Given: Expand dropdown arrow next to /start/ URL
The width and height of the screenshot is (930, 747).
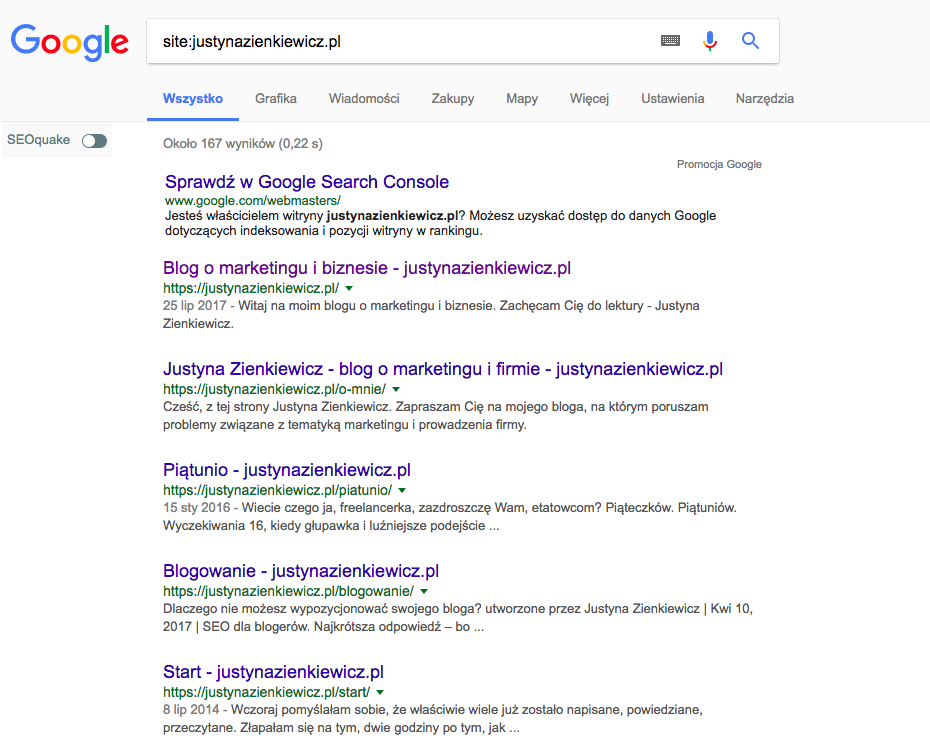Looking at the screenshot, I should 380,692.
